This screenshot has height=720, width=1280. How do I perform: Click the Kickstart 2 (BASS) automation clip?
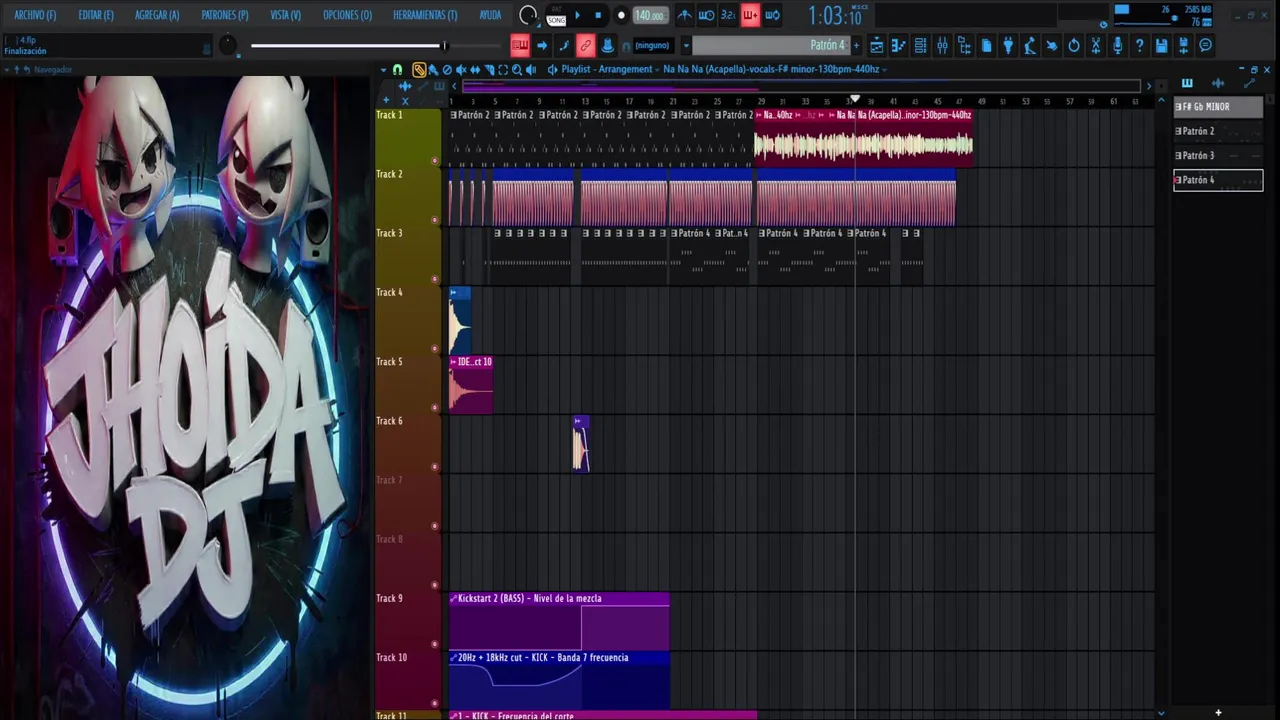point(559,621)
